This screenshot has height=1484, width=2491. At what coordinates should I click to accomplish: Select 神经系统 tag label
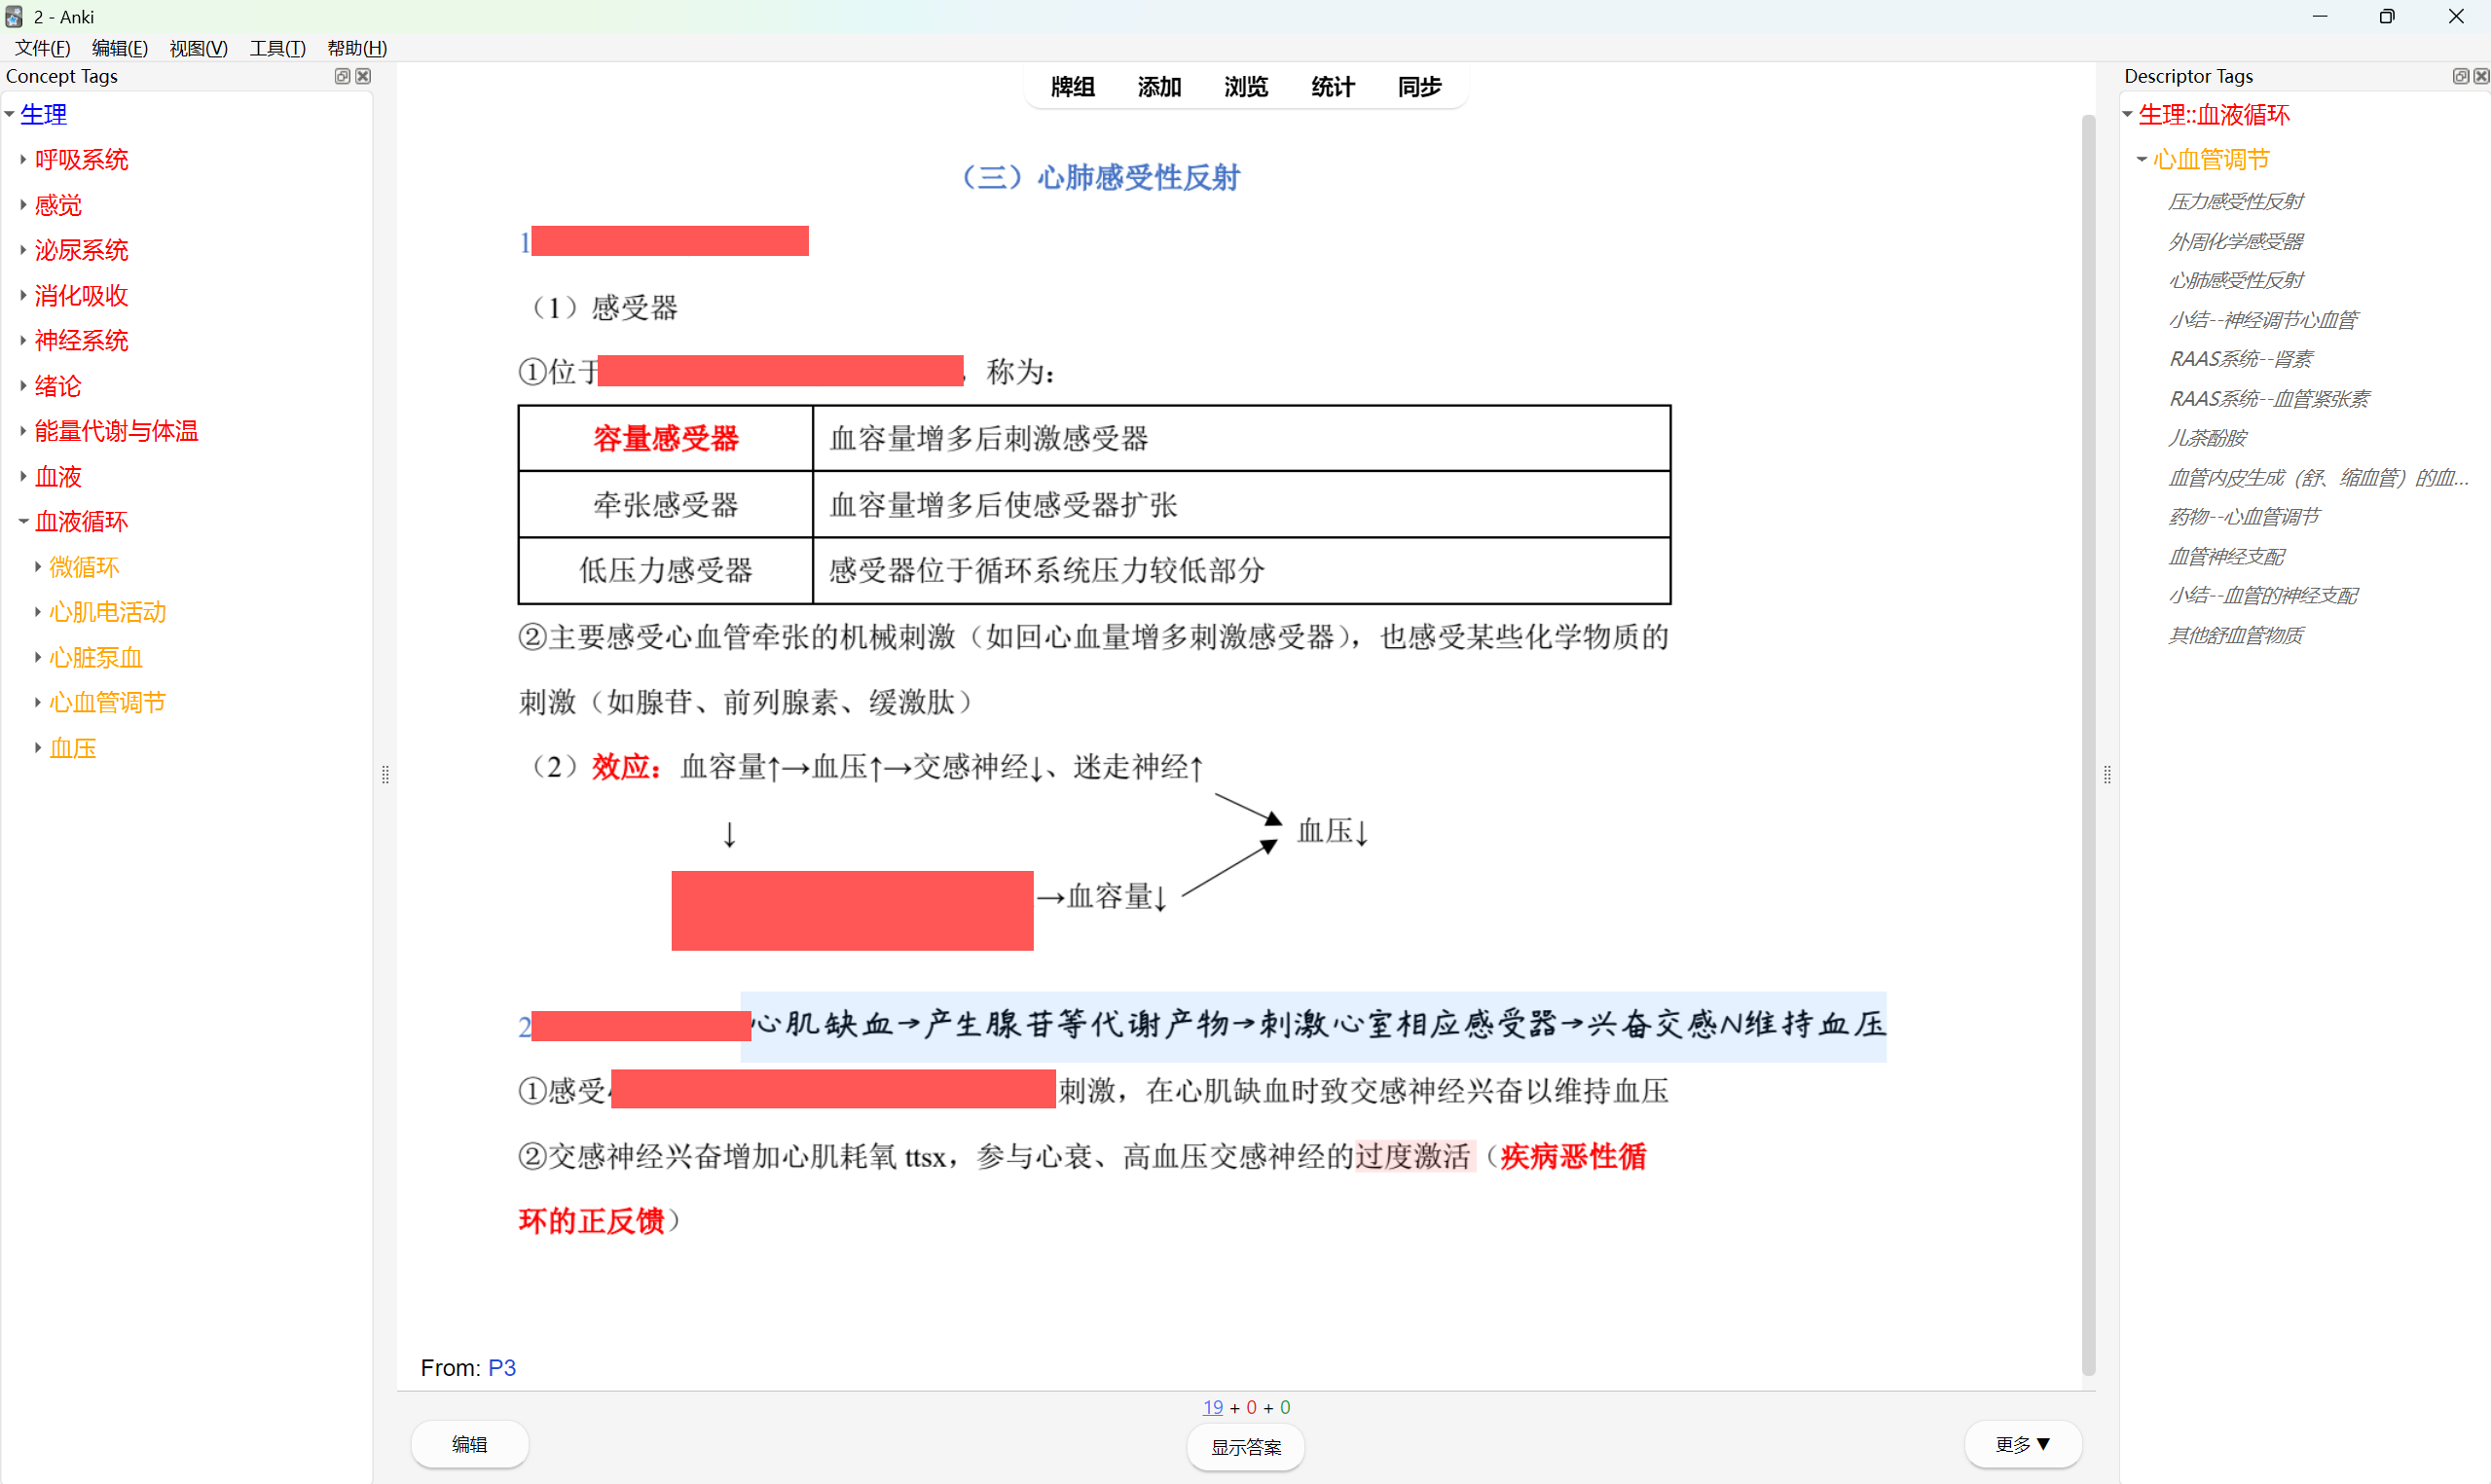coord(82,340)
